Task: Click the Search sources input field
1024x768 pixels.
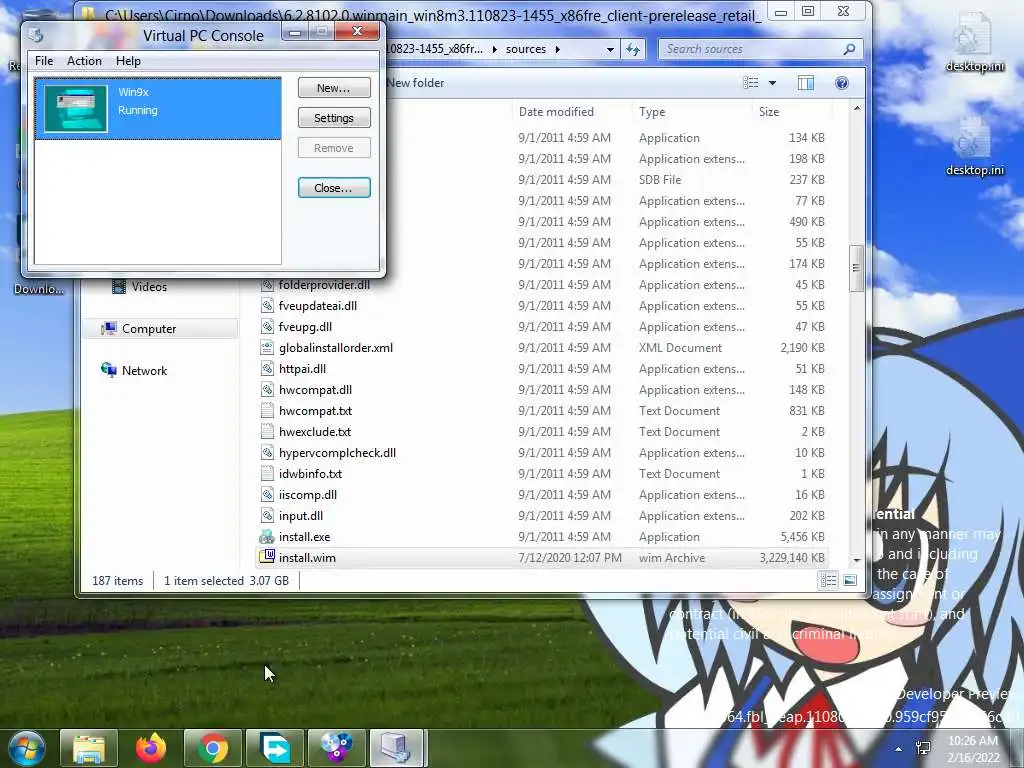Action: point(751,49)
